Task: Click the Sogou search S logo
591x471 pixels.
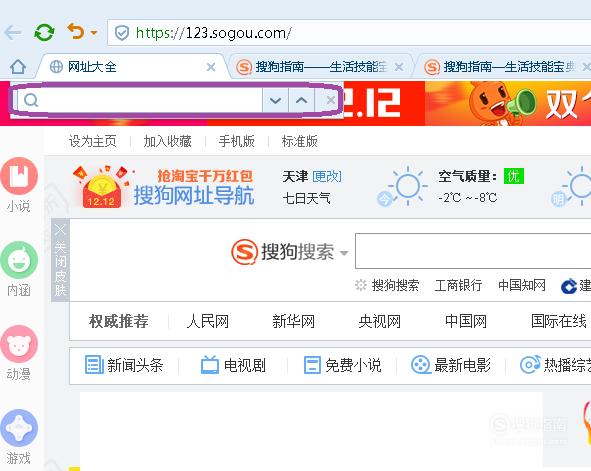Action: (x=245, y=252)
